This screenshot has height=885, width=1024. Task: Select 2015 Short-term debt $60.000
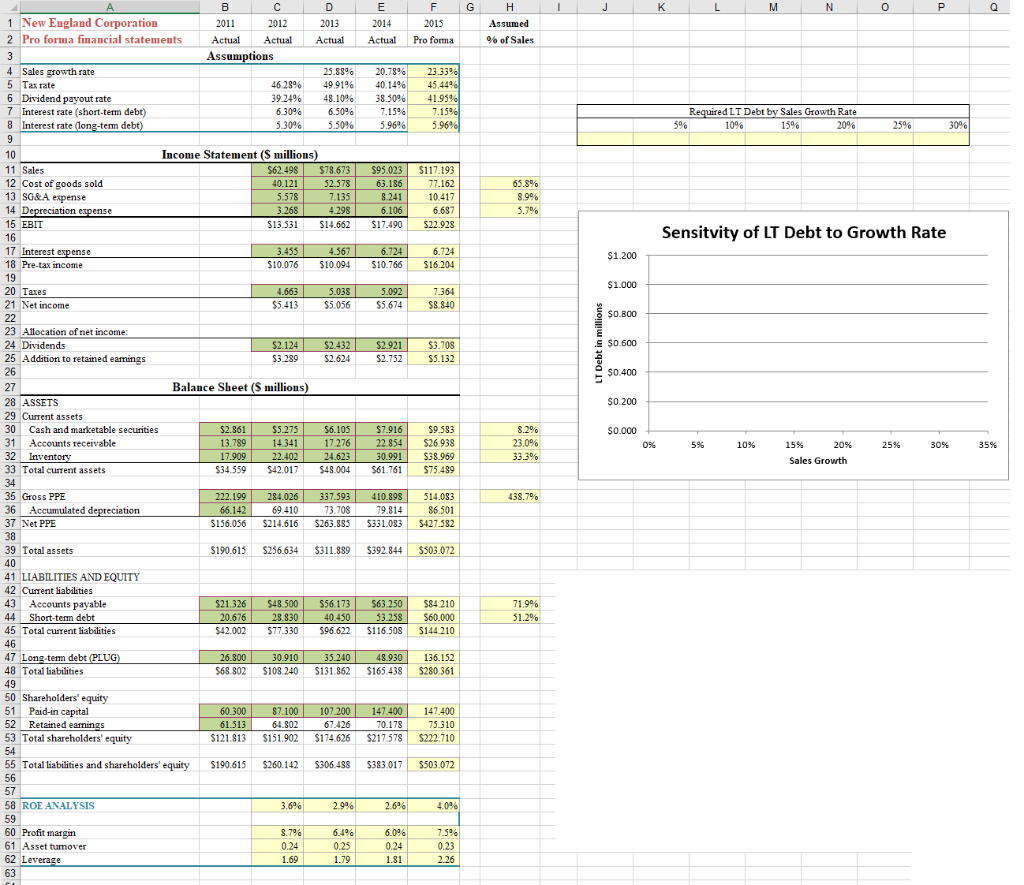tap(434, 617)
